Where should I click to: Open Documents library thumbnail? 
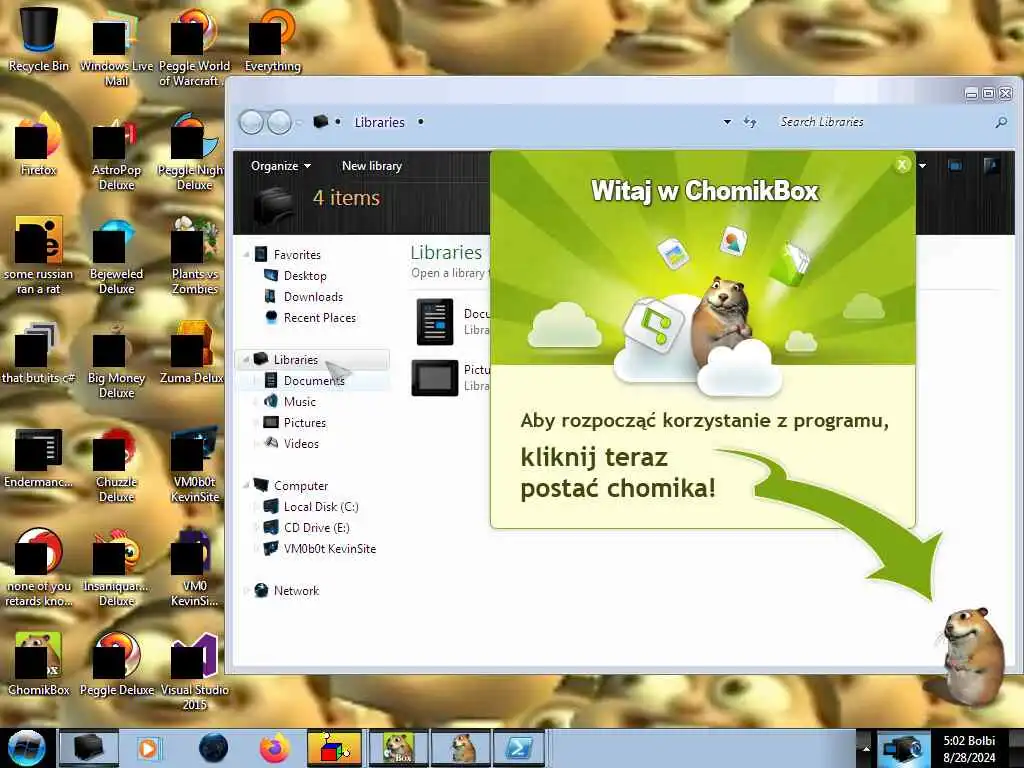[435, 321]
